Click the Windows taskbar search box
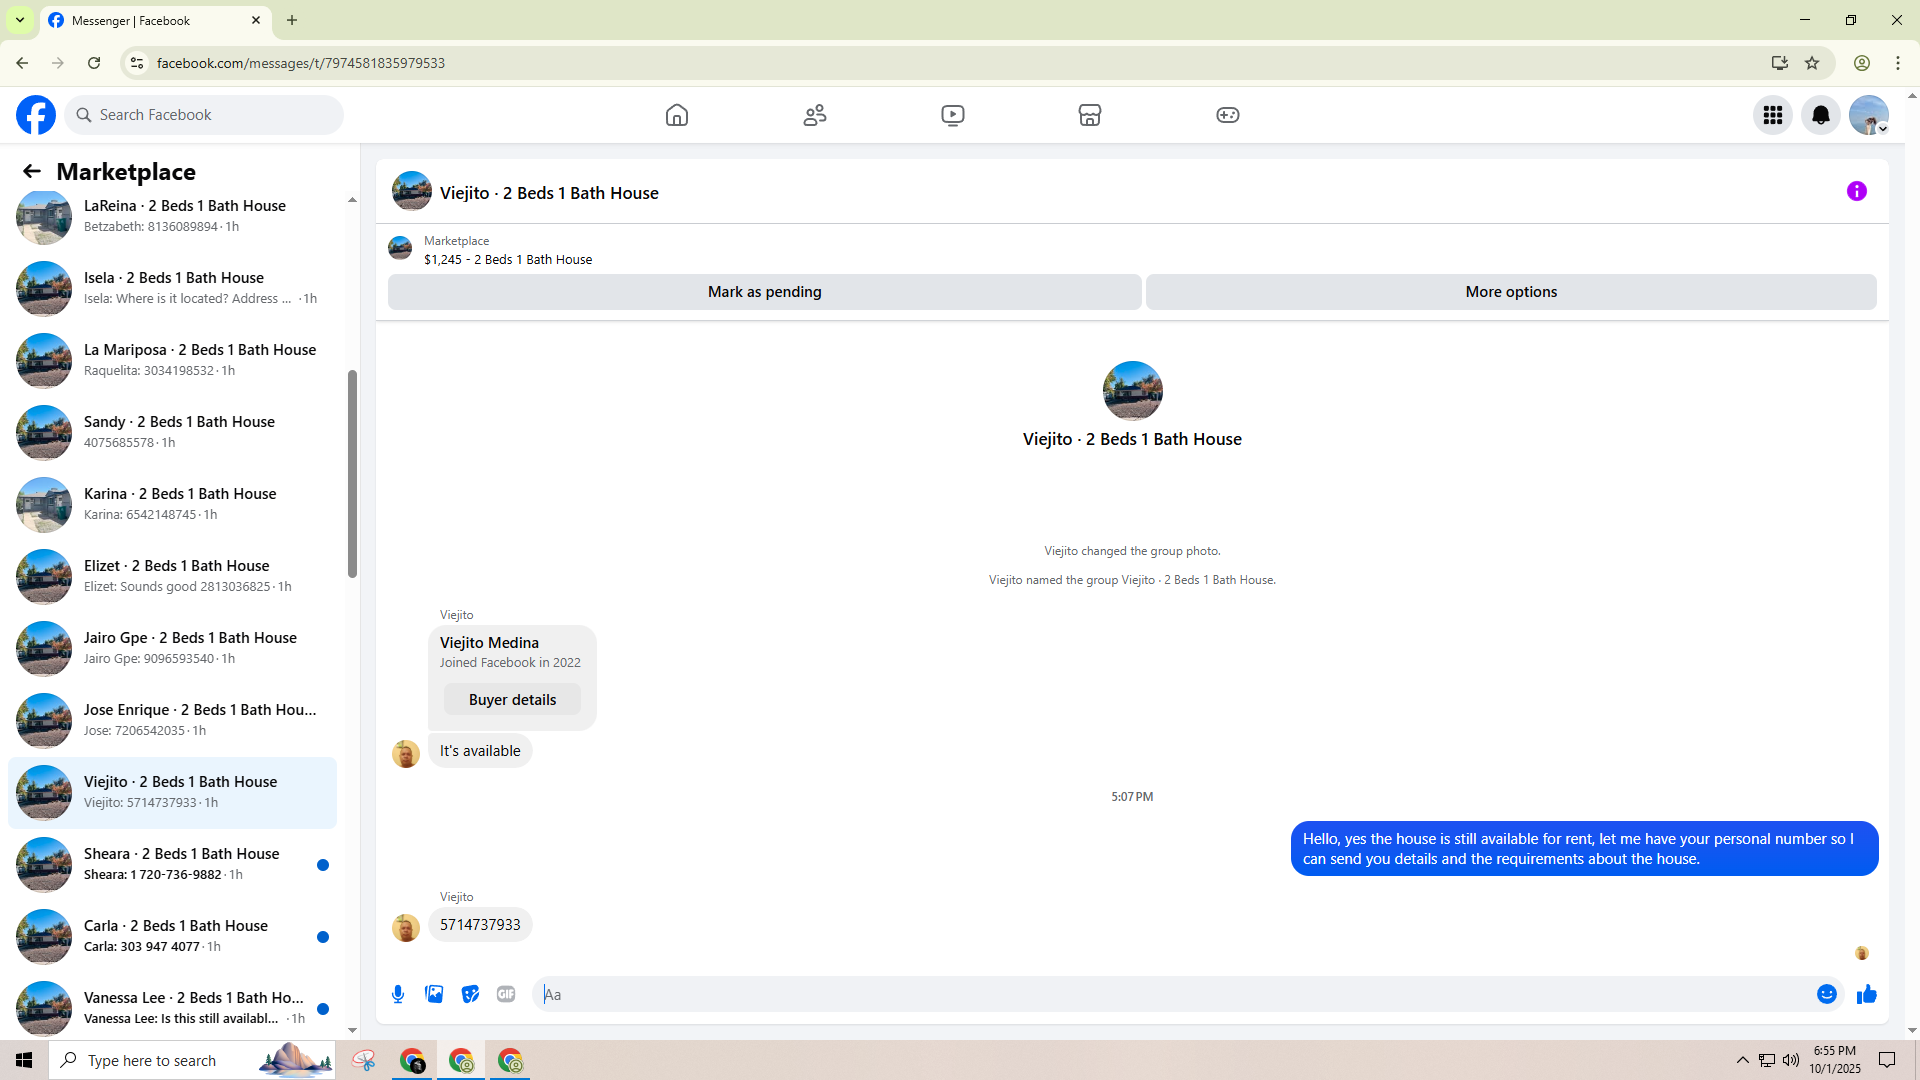This screenshot has height=1080, width=1920. pos(192,1060)
